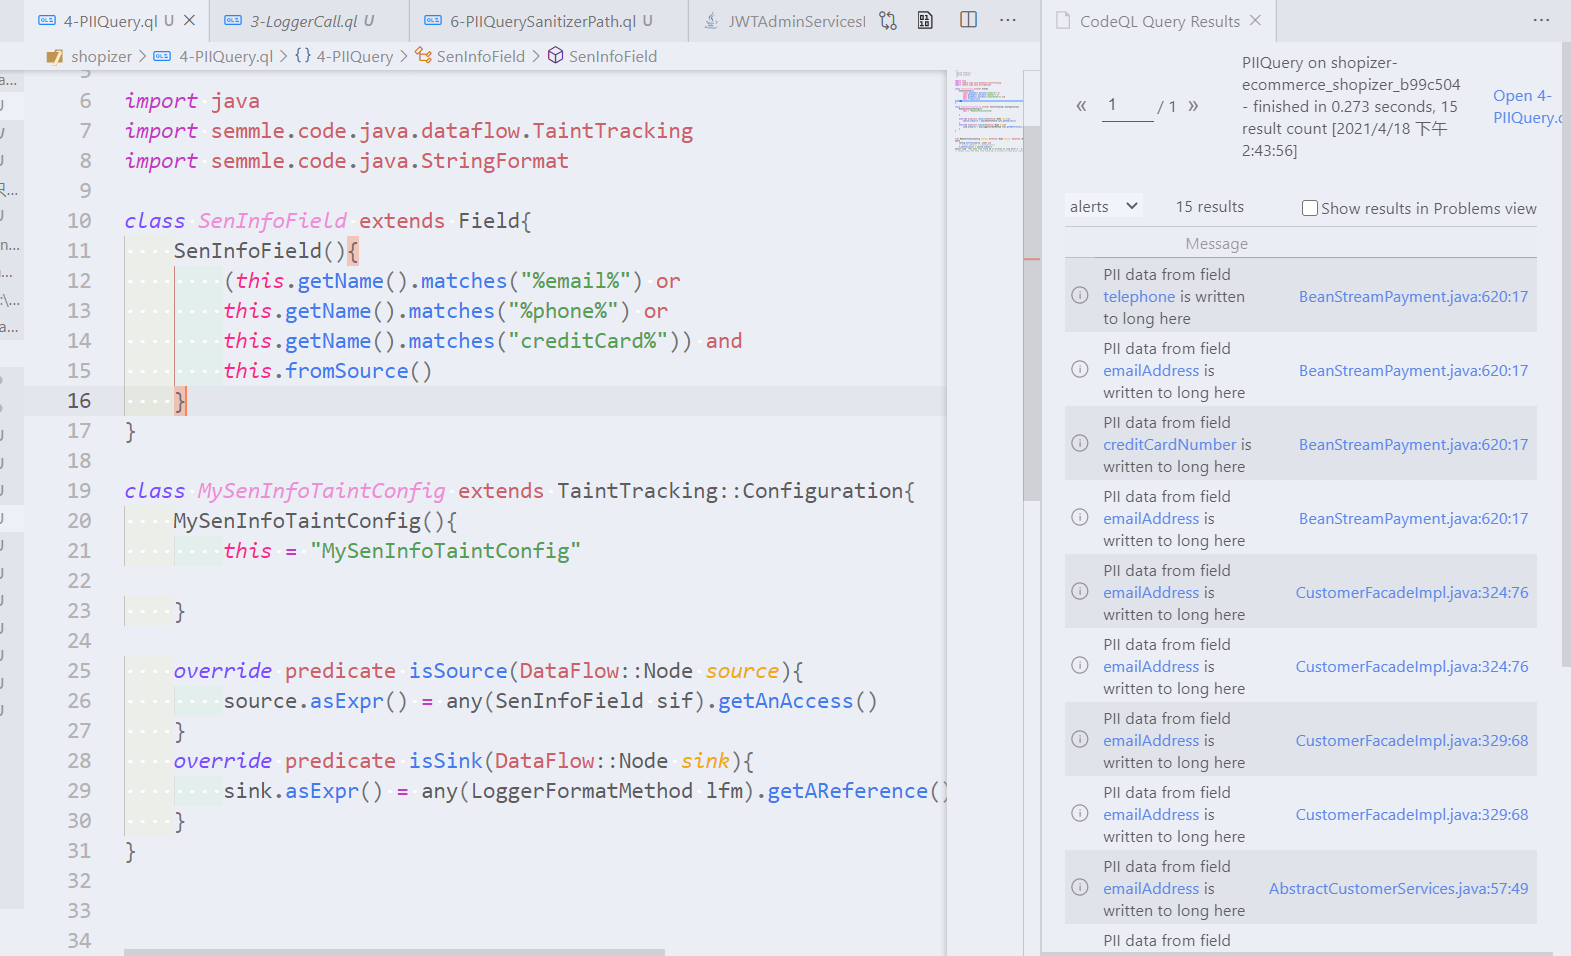Click the last SenInfoField constructor breadcrumb
The width and height of the screenshot is (1571, 956).
(603, 56)
